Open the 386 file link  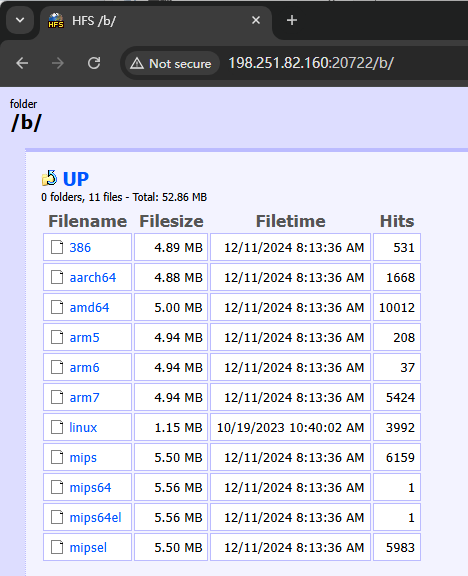[x=80, y=248]
